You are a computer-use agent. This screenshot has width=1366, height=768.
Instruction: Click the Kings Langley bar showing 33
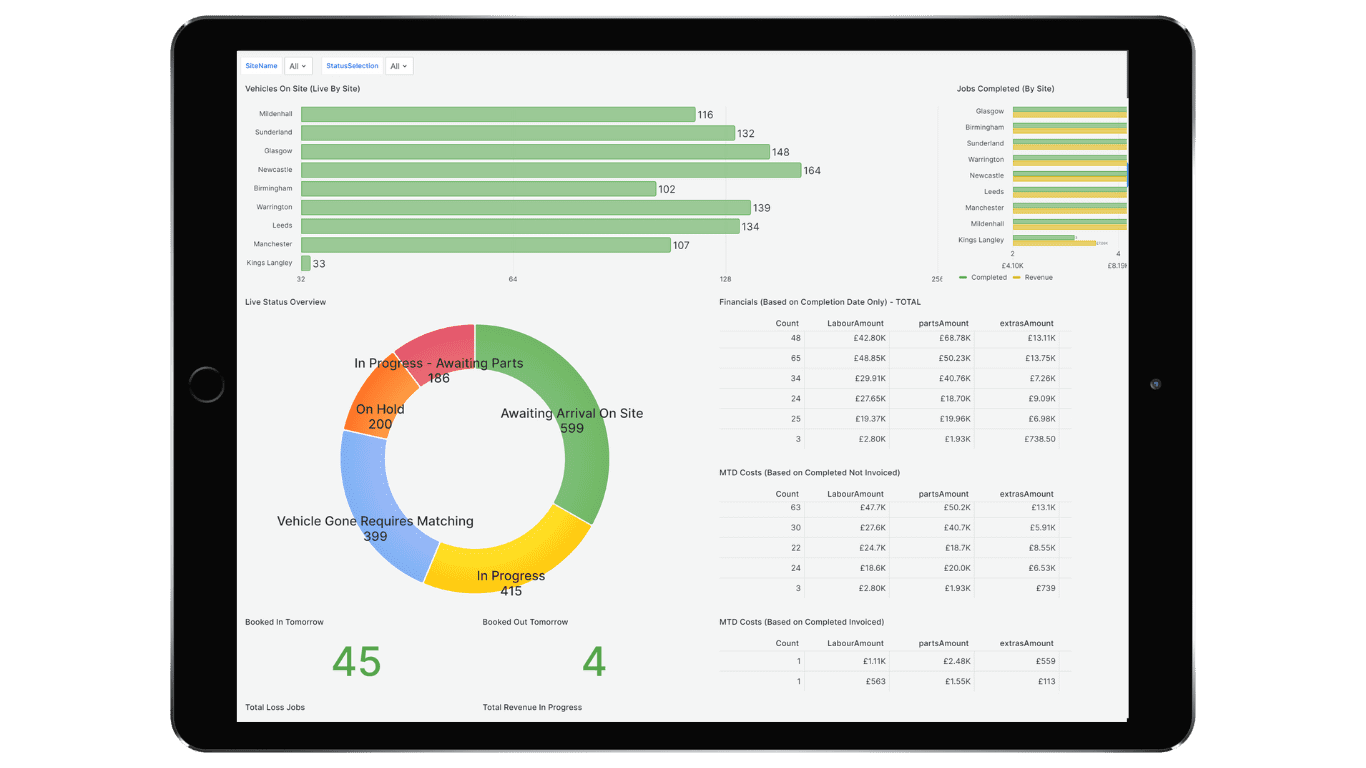306,263
